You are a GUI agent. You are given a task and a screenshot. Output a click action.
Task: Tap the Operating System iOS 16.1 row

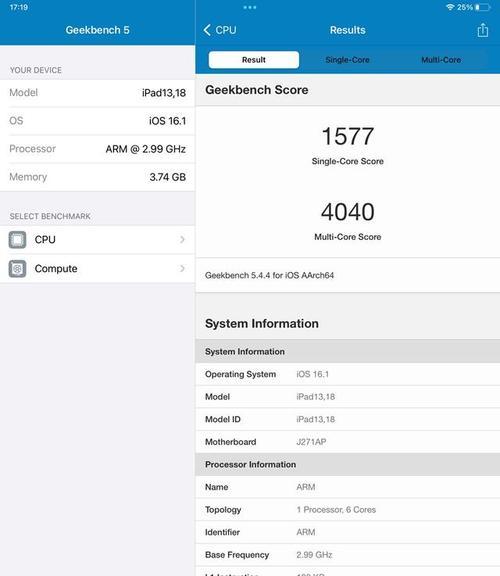[x=348, y=374]
